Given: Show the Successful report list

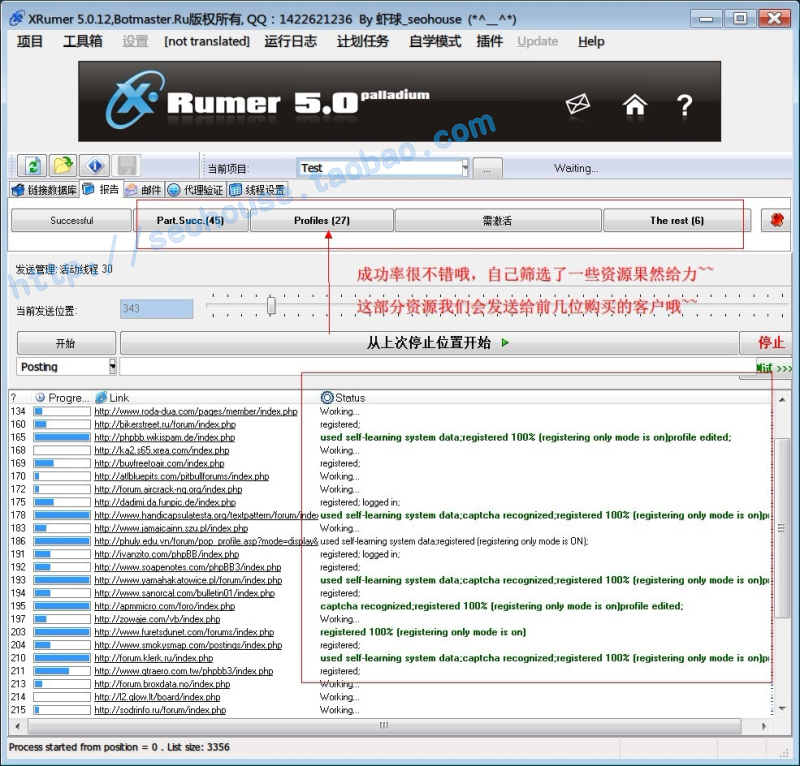Looking at the screenshot, I should click(71, 220).
